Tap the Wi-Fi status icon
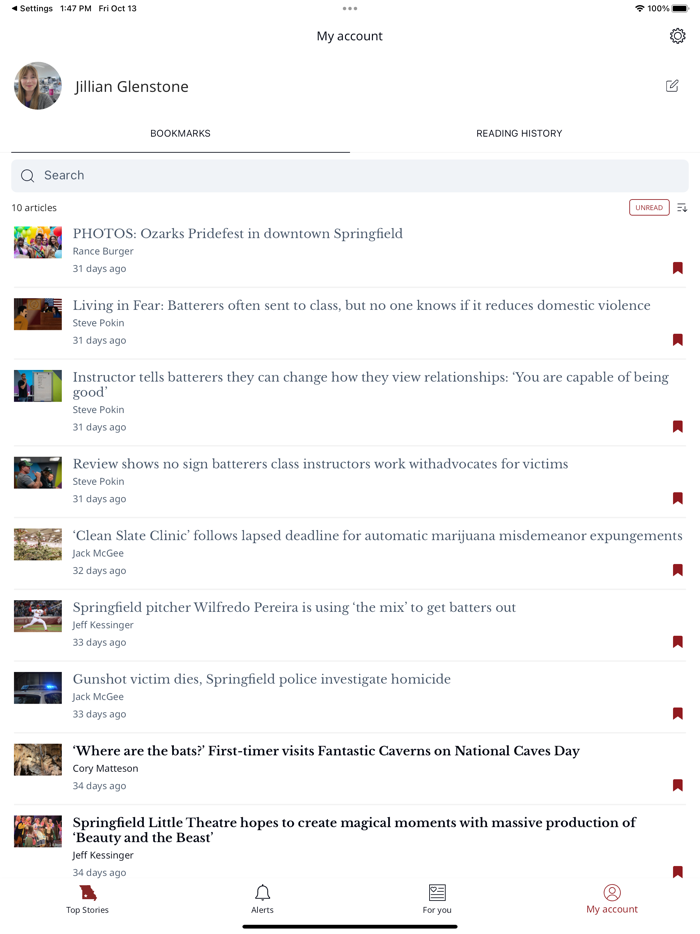Viewport: 700px width, 934px height. 640,8
